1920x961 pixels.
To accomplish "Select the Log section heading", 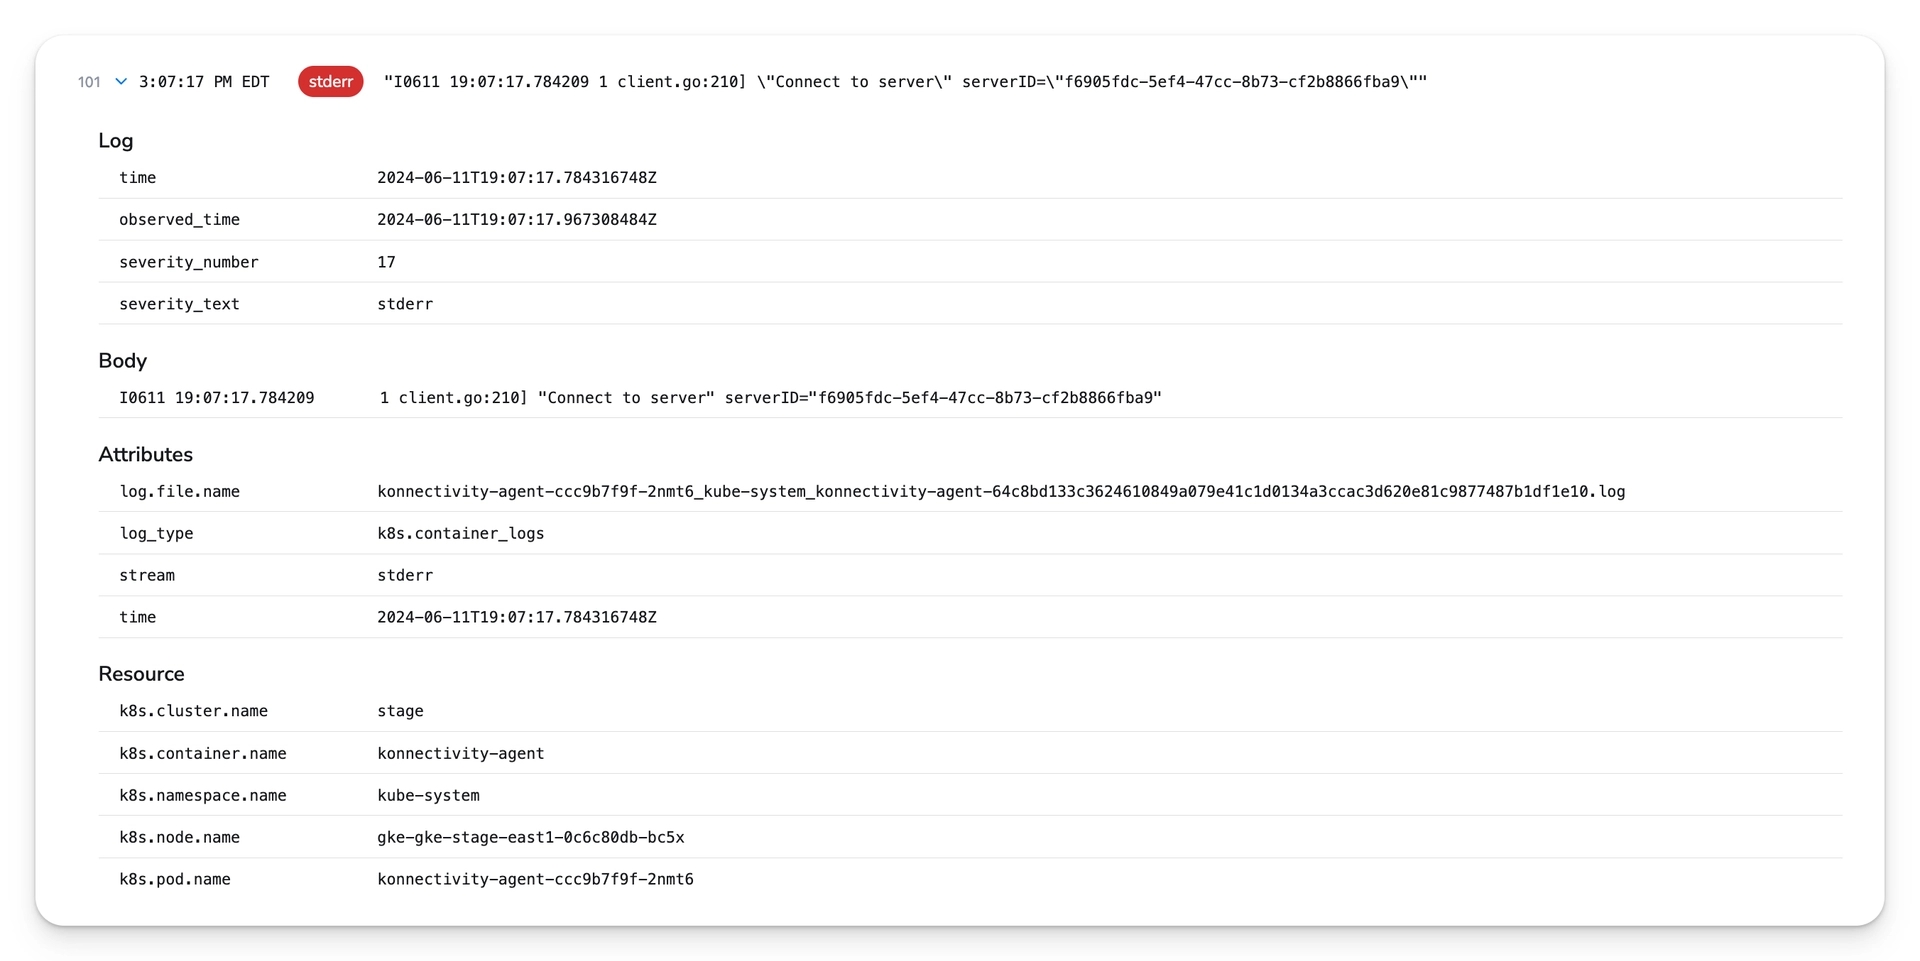I will click(115, 141).
